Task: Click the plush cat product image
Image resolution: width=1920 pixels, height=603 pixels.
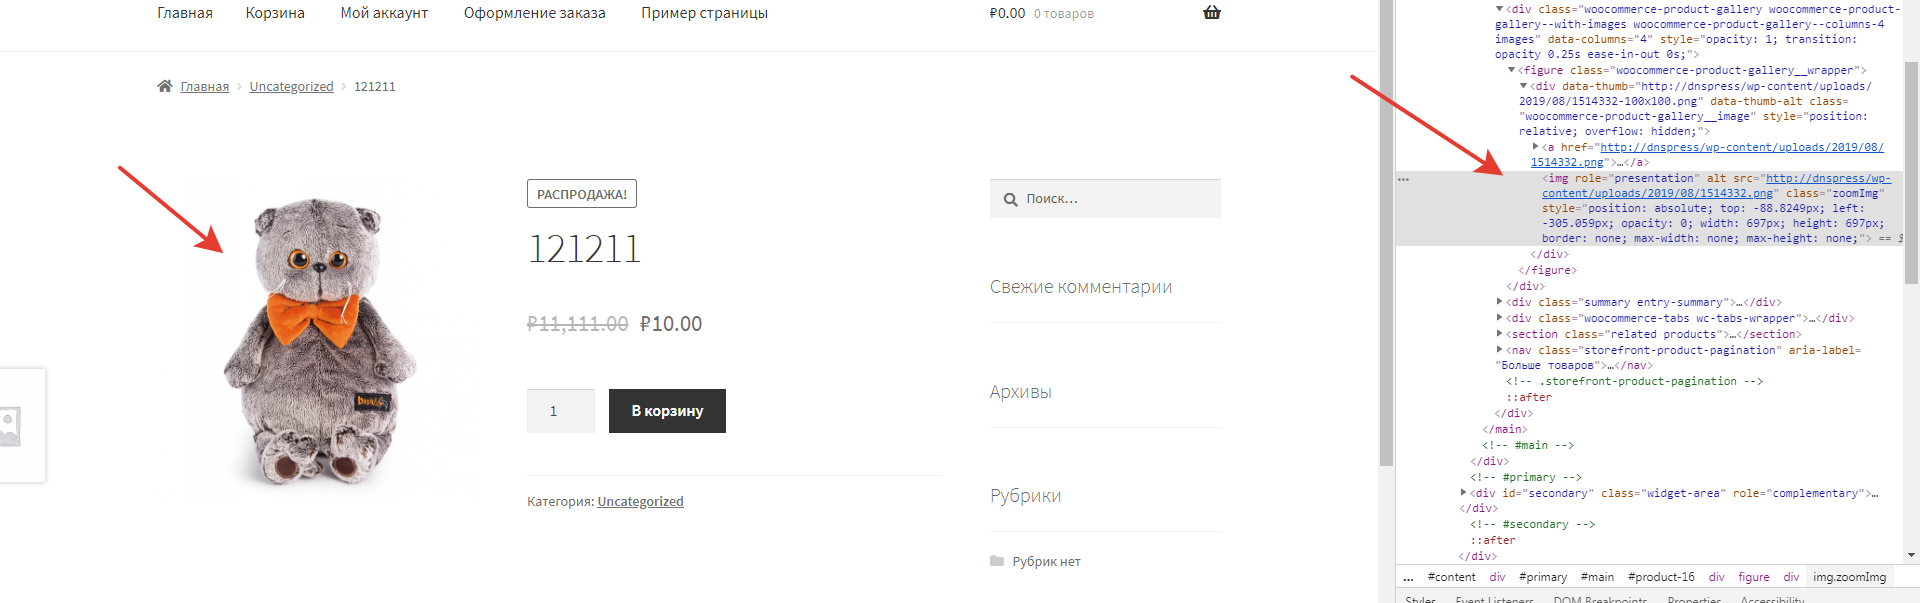Action: tap(321, 340)
